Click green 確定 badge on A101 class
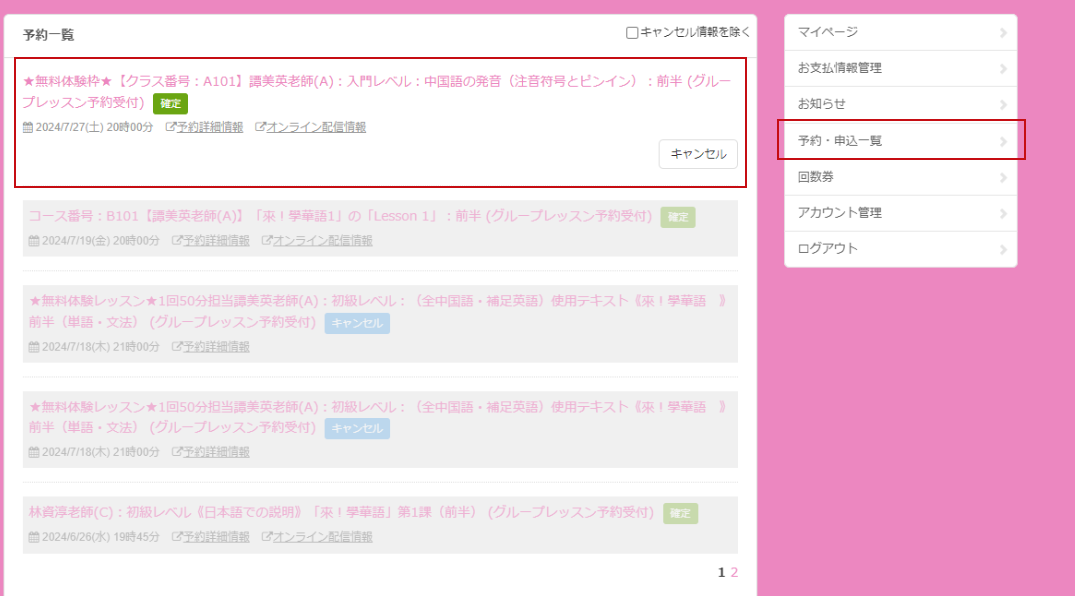1075x596 pixels. [x=170, y=103]
